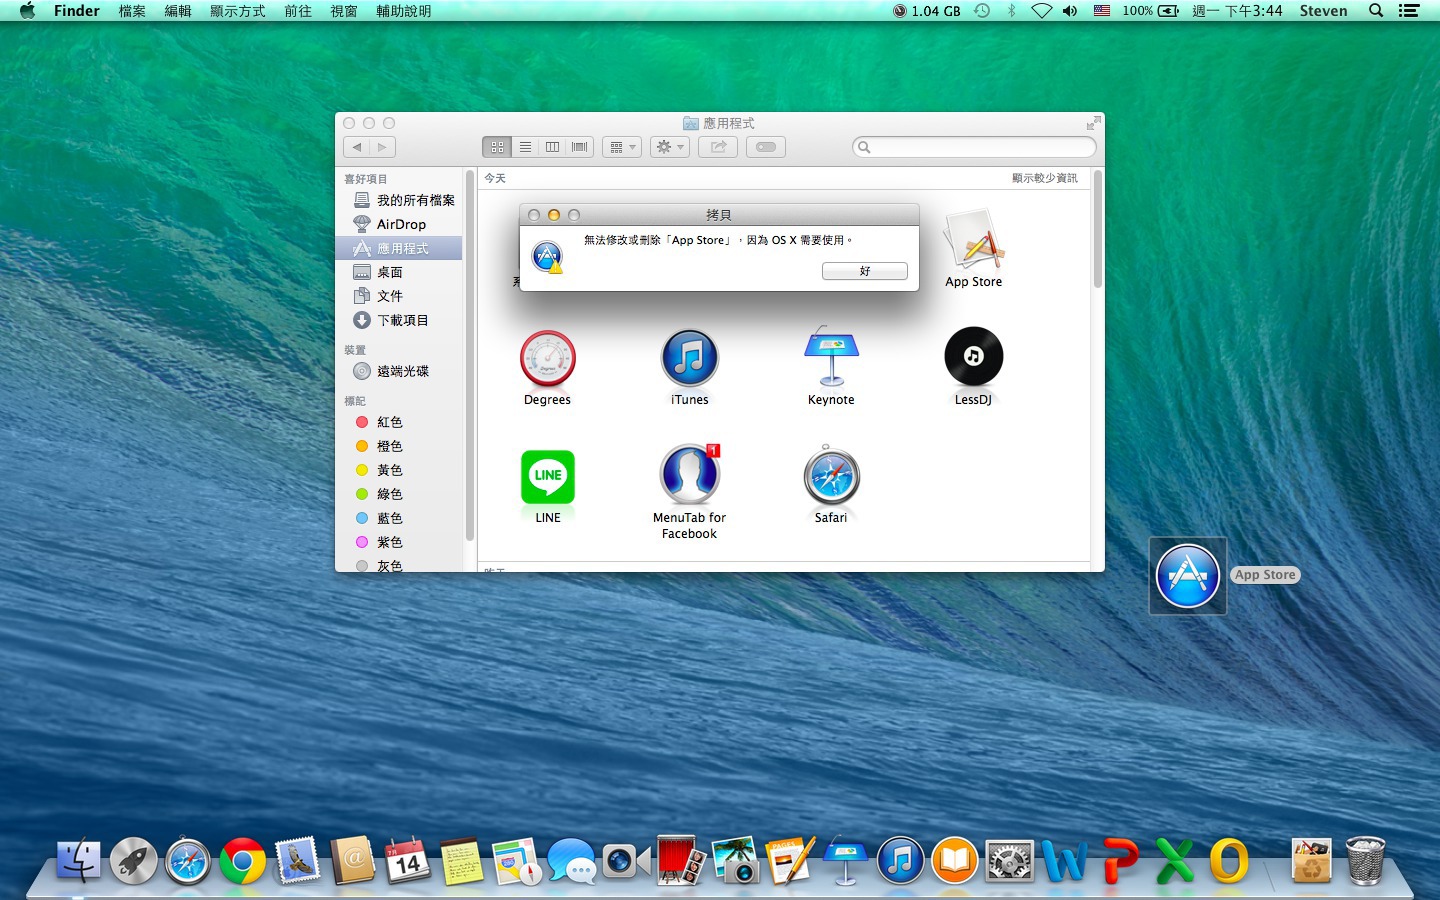Switch Finder to column view
This screenshot has width=1440, height=900.
point(552,147)
